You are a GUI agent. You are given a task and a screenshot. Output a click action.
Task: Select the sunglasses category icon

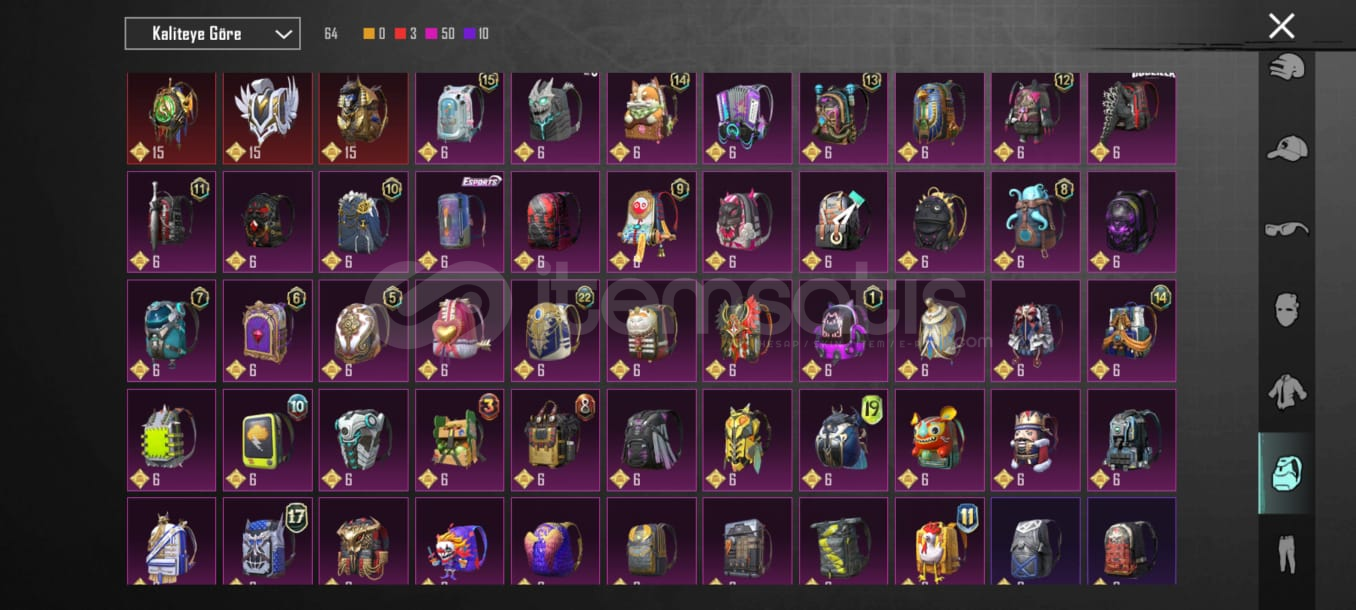pos(1287,230)
